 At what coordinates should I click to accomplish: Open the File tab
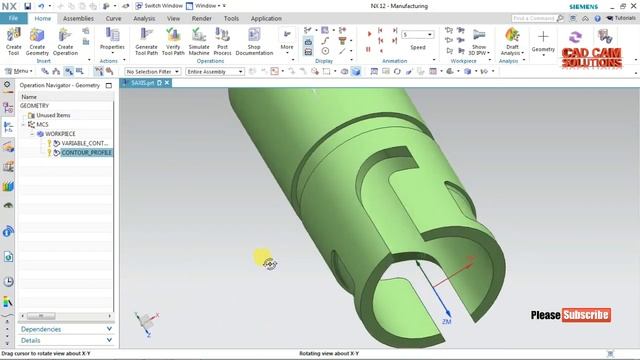[13, 18]
